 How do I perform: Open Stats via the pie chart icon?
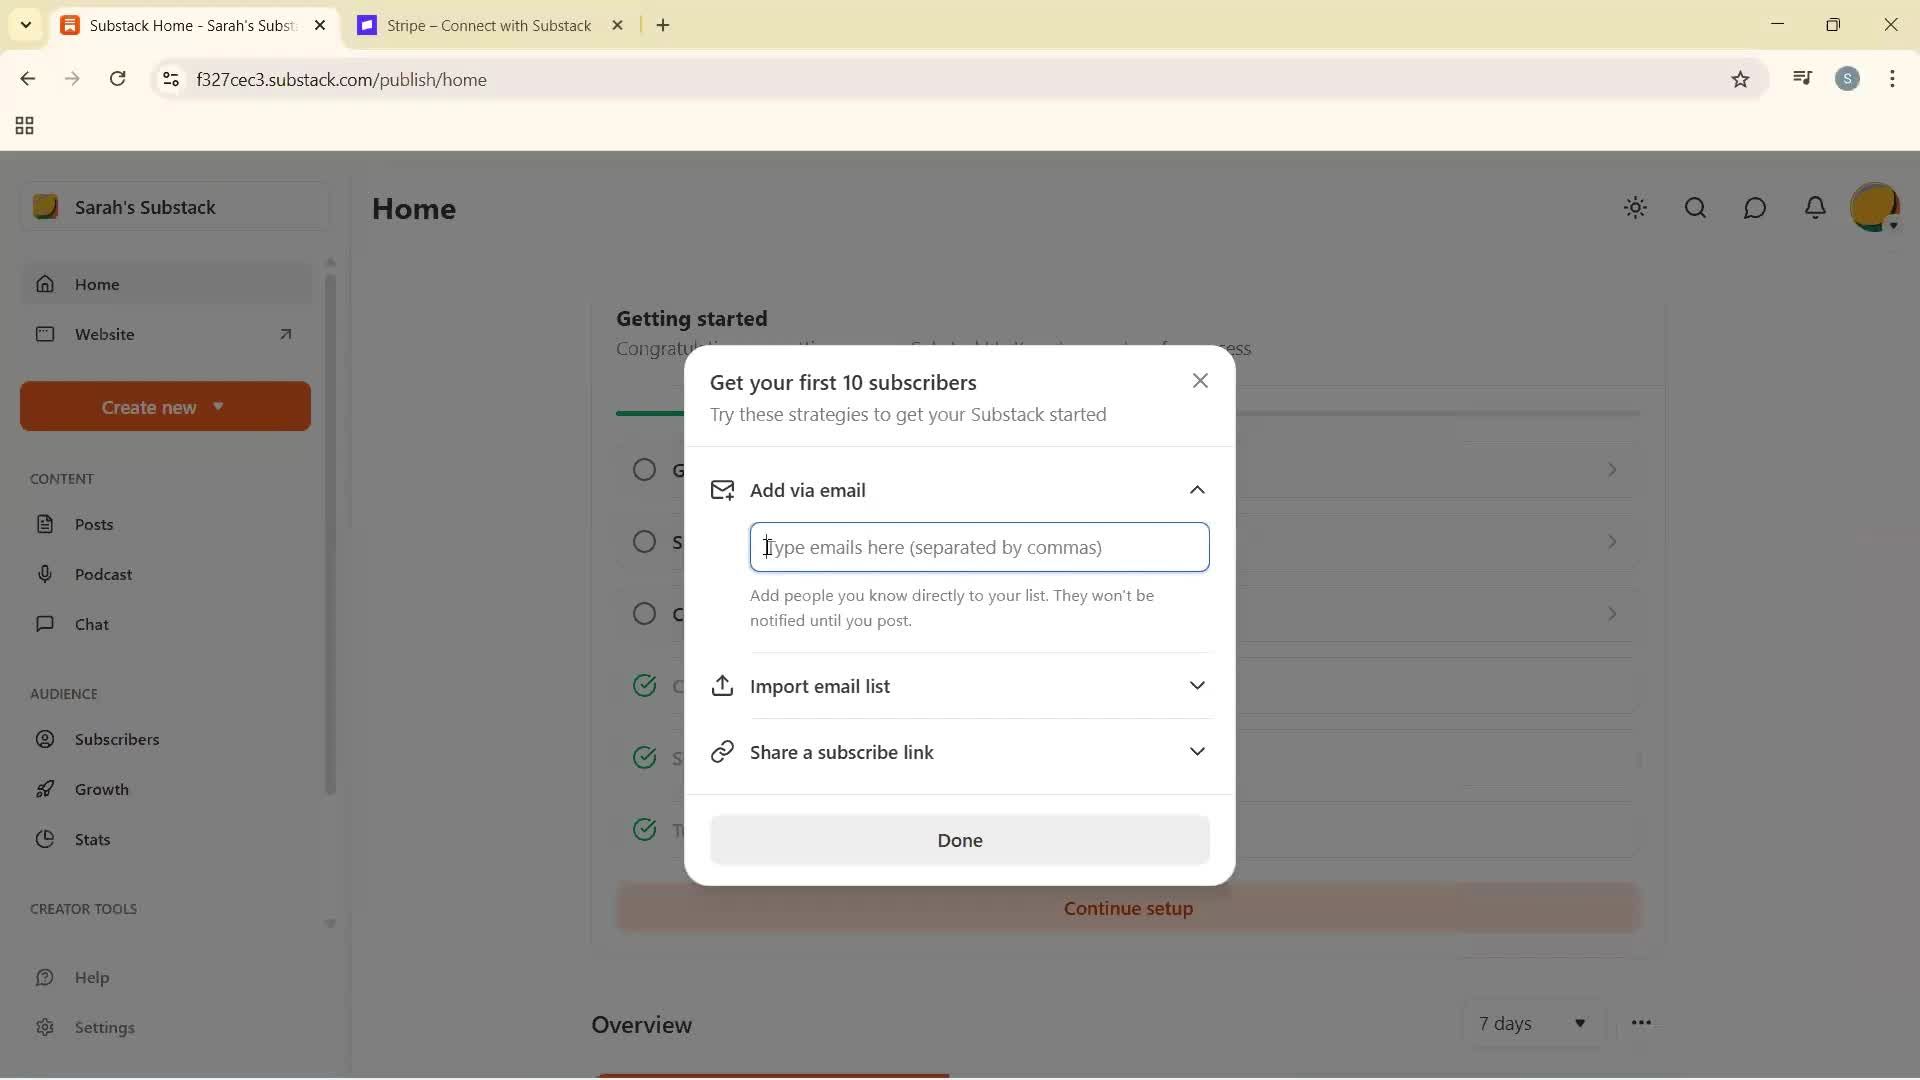point(47,839)
